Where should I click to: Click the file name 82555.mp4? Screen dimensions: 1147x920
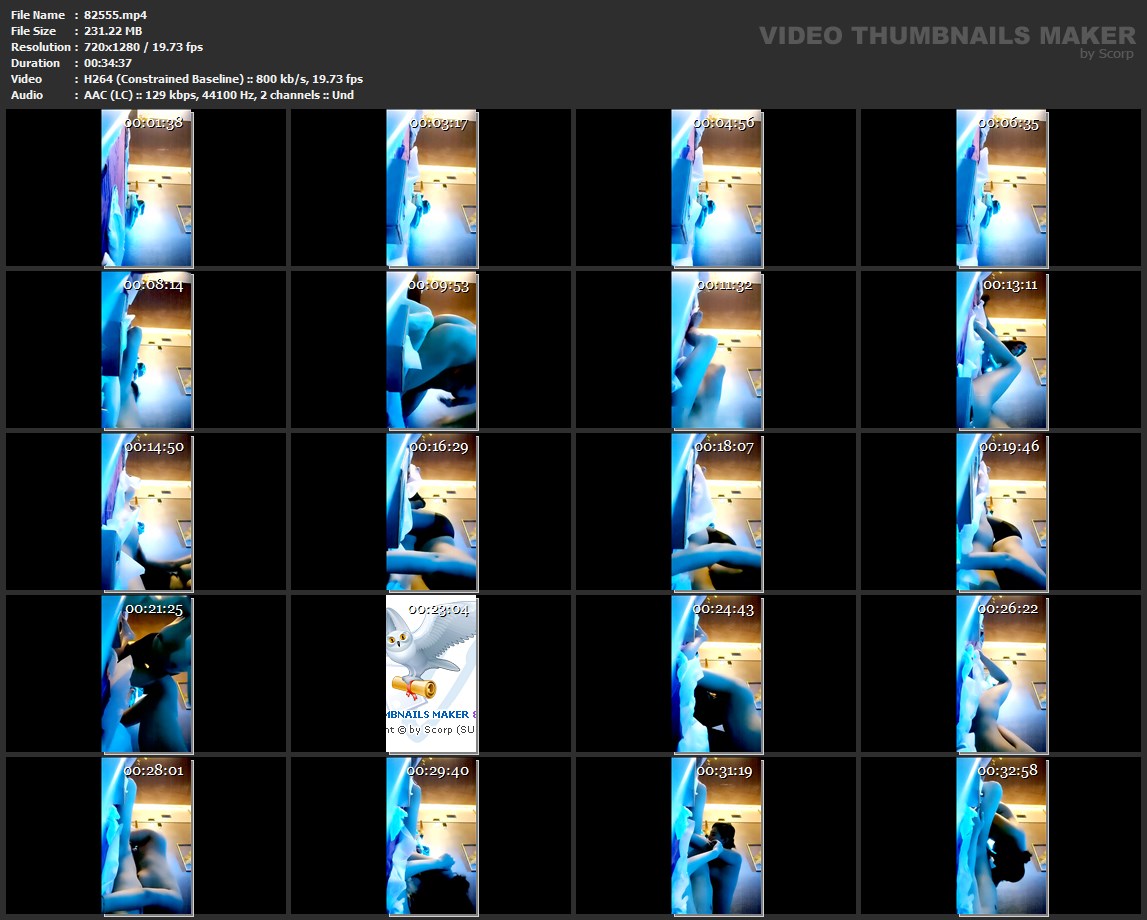(116, 15)
